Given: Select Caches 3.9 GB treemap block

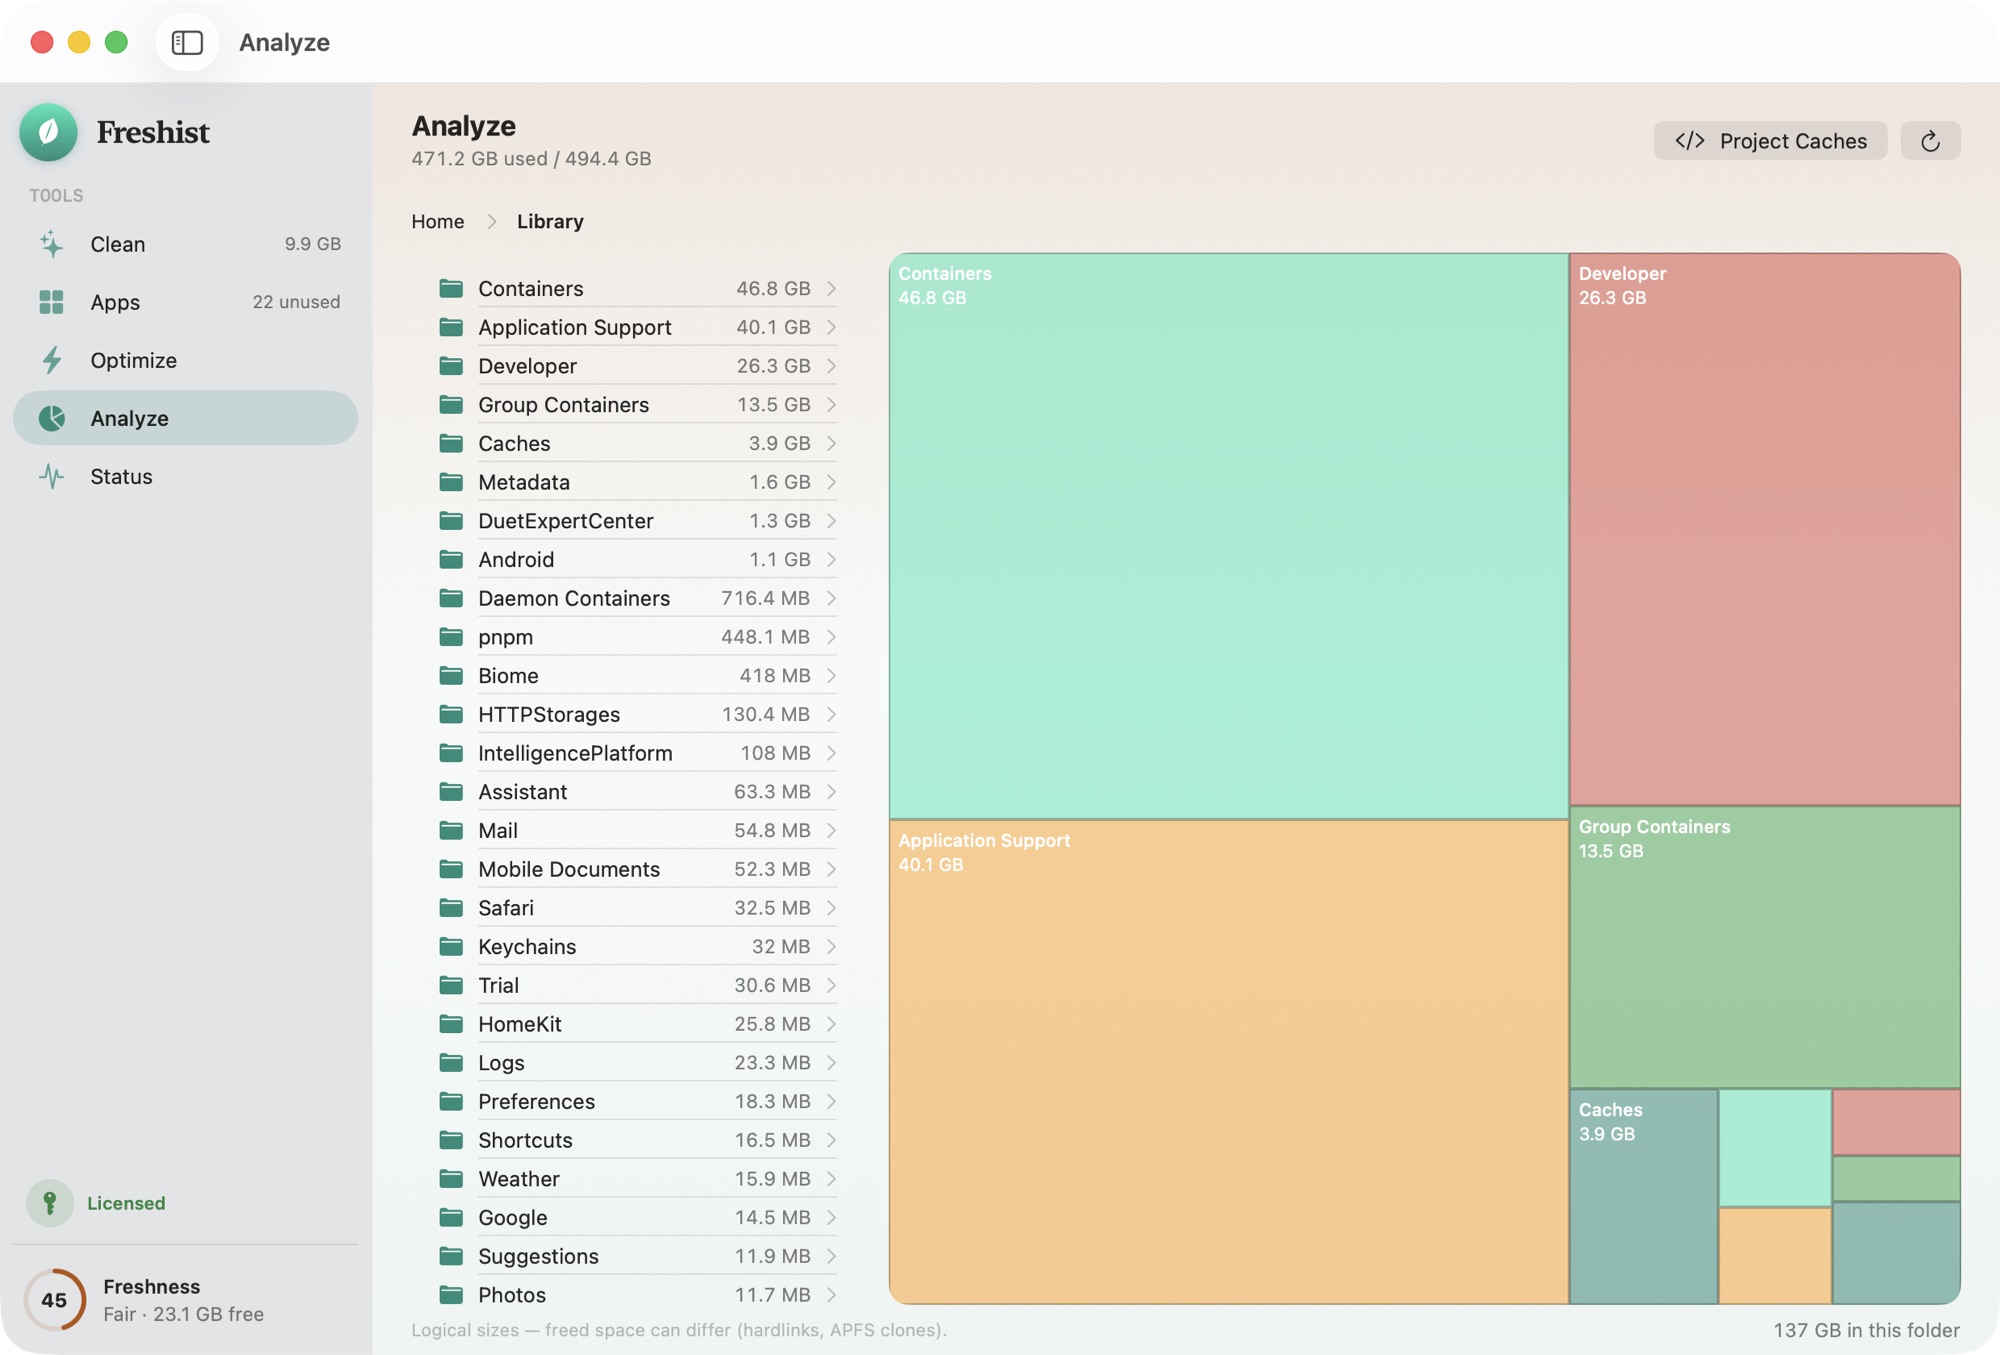Looking at the screenshot, I should pyautogui.click(x=1644, y=1196).
